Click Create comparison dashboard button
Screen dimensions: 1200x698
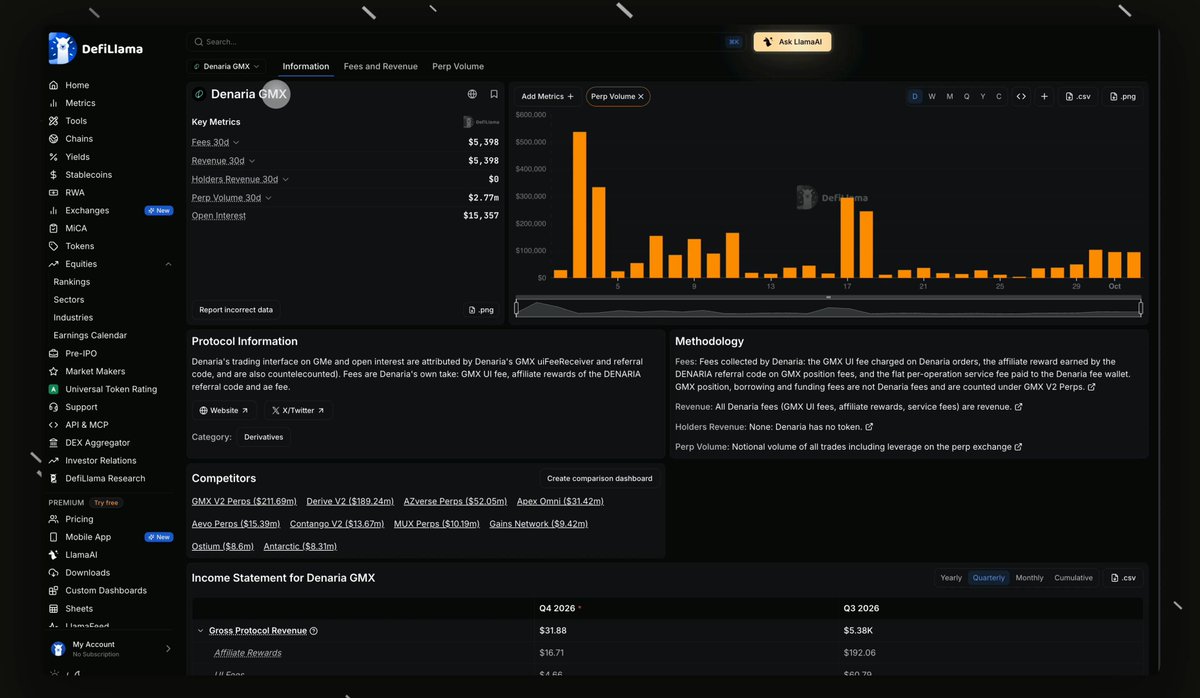coord(600,478)
